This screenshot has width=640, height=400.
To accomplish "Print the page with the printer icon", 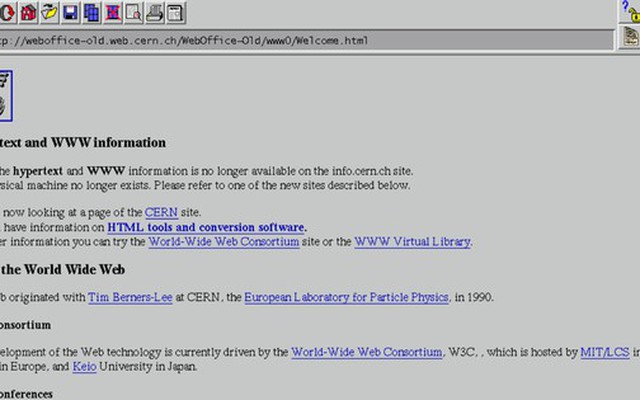I will coord(154,13).
